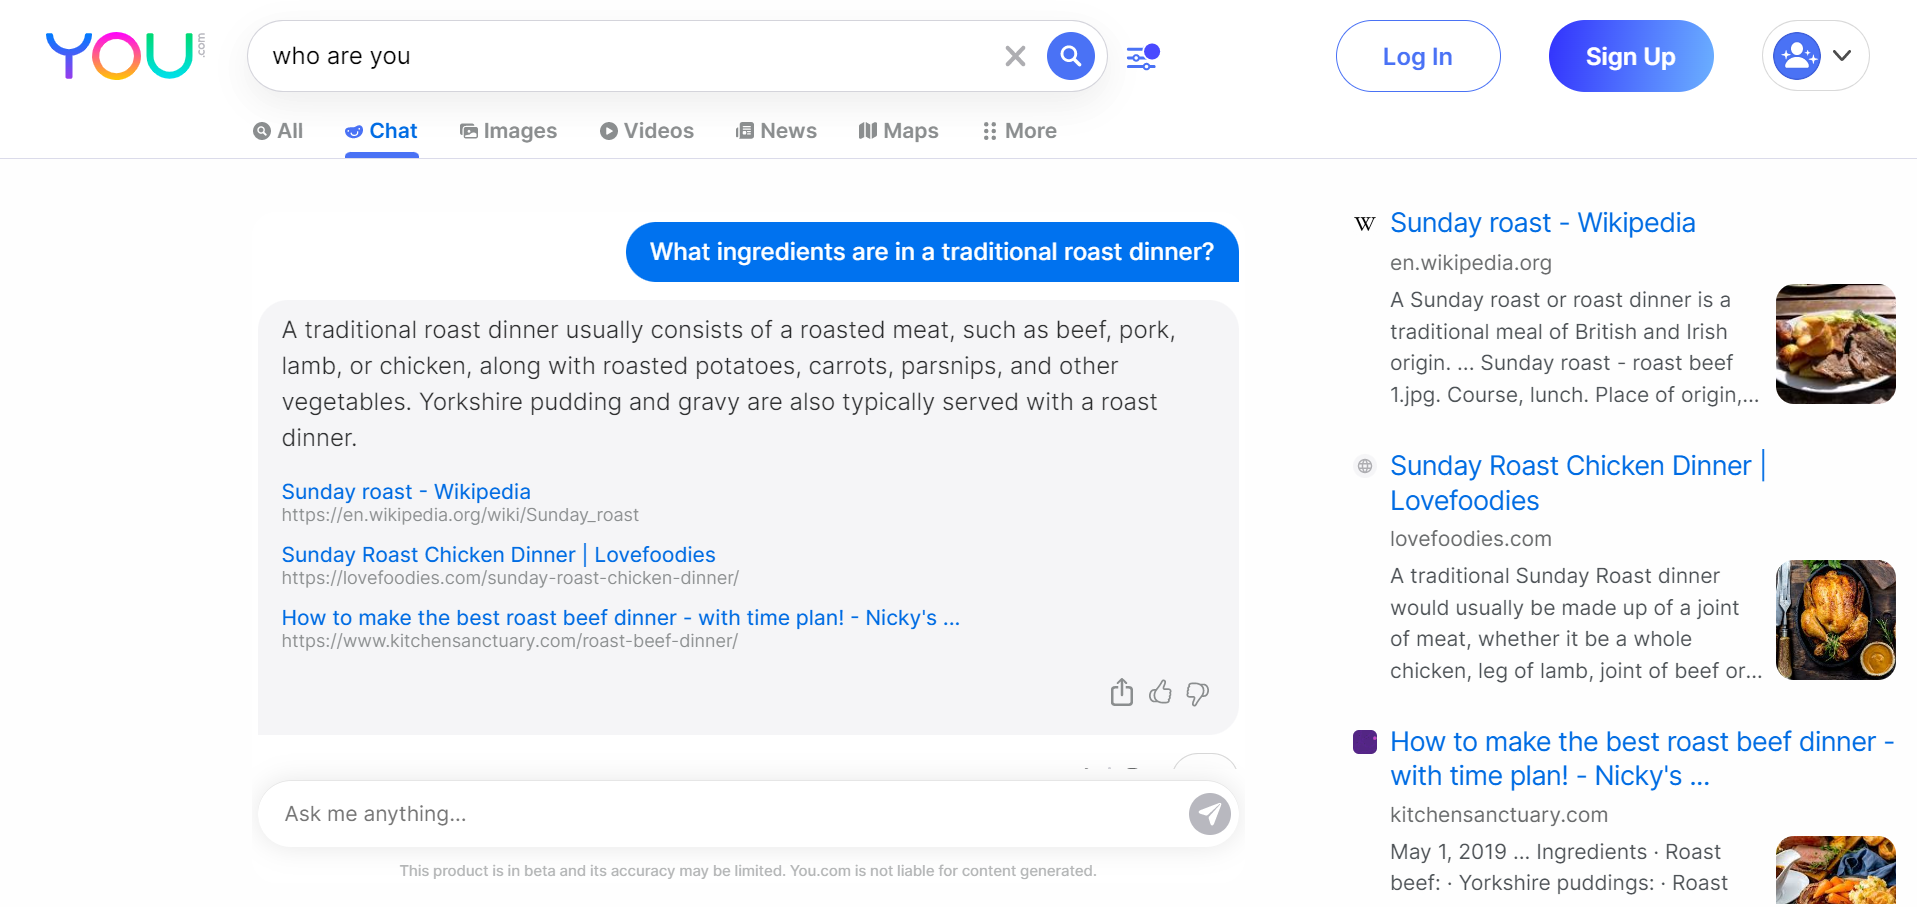
Task: Click the kitchensanctuary.com result thumbnail
Action: 1835,870
